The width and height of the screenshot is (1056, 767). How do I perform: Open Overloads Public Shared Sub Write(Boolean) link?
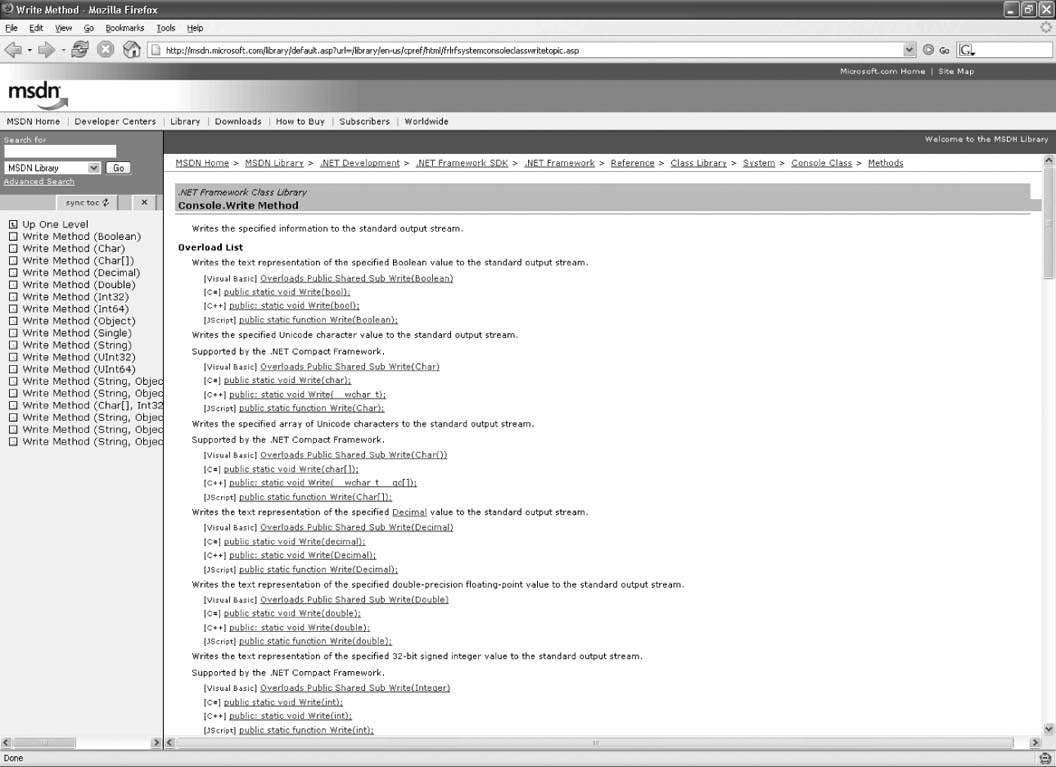tap(356, 278)
